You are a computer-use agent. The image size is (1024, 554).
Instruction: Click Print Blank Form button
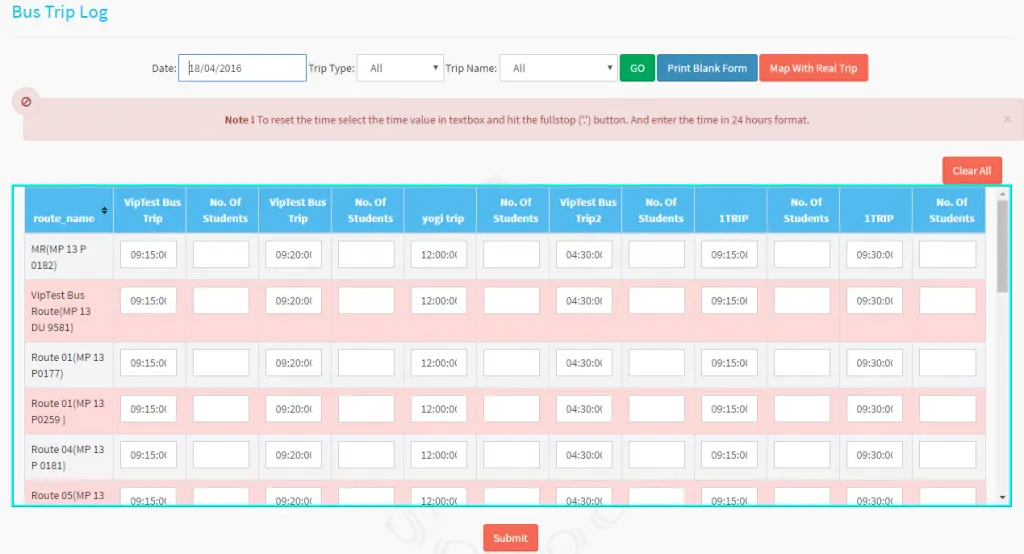706,68
